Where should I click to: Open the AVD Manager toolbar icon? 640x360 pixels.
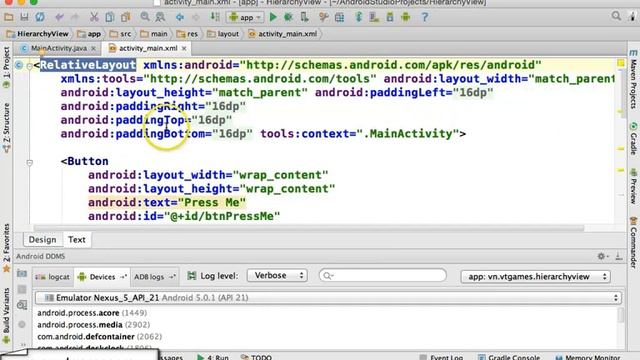tap(374, 17)
